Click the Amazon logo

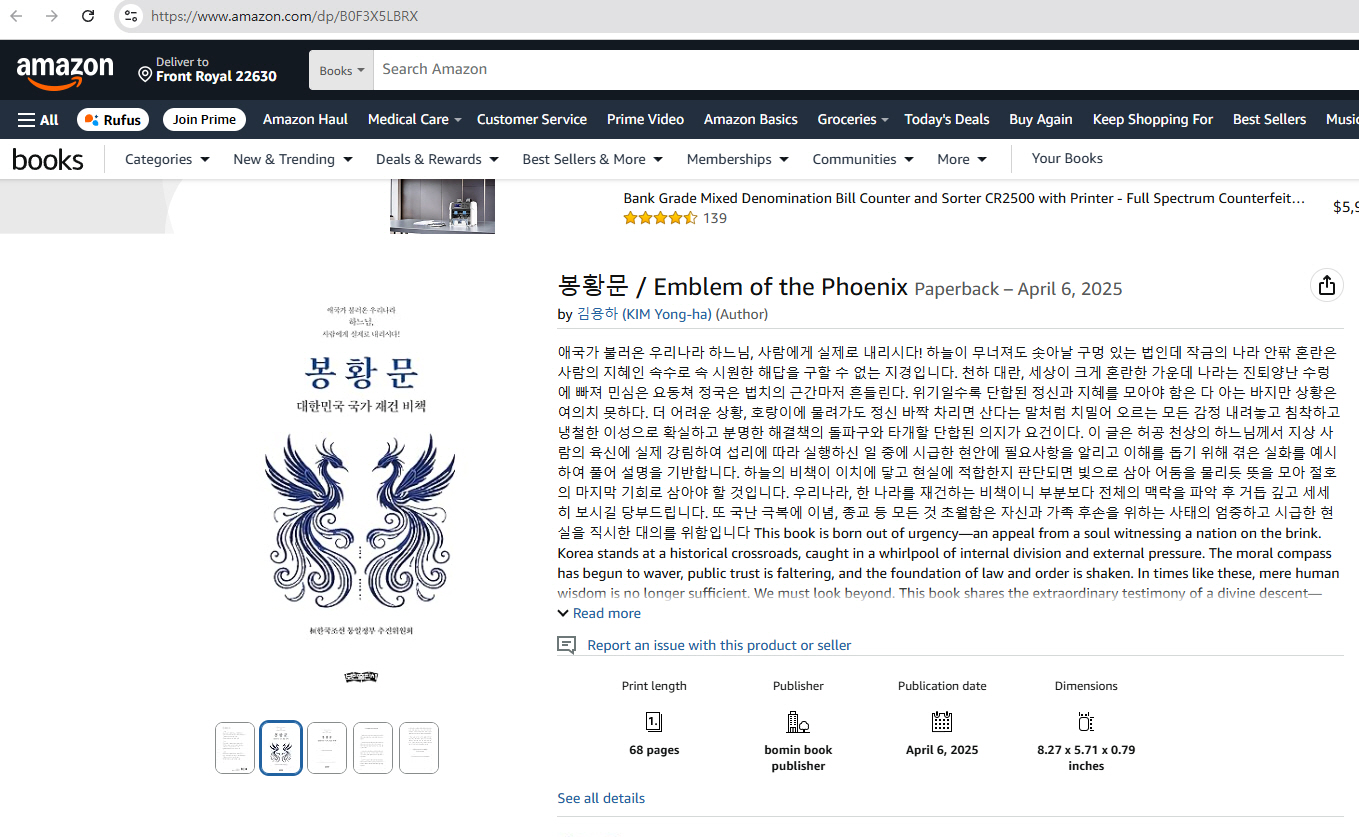[x=65, y=72]
